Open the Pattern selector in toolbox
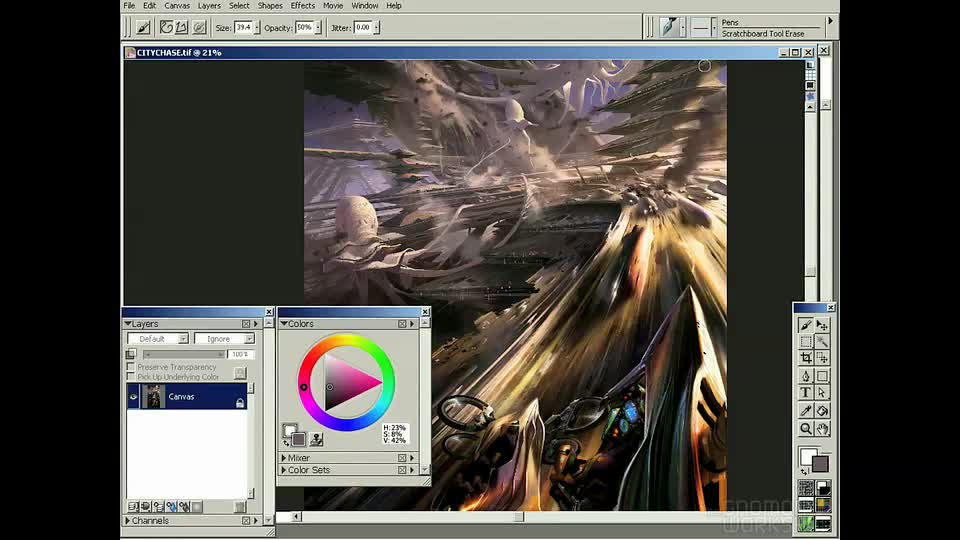 tap(806, 505)
